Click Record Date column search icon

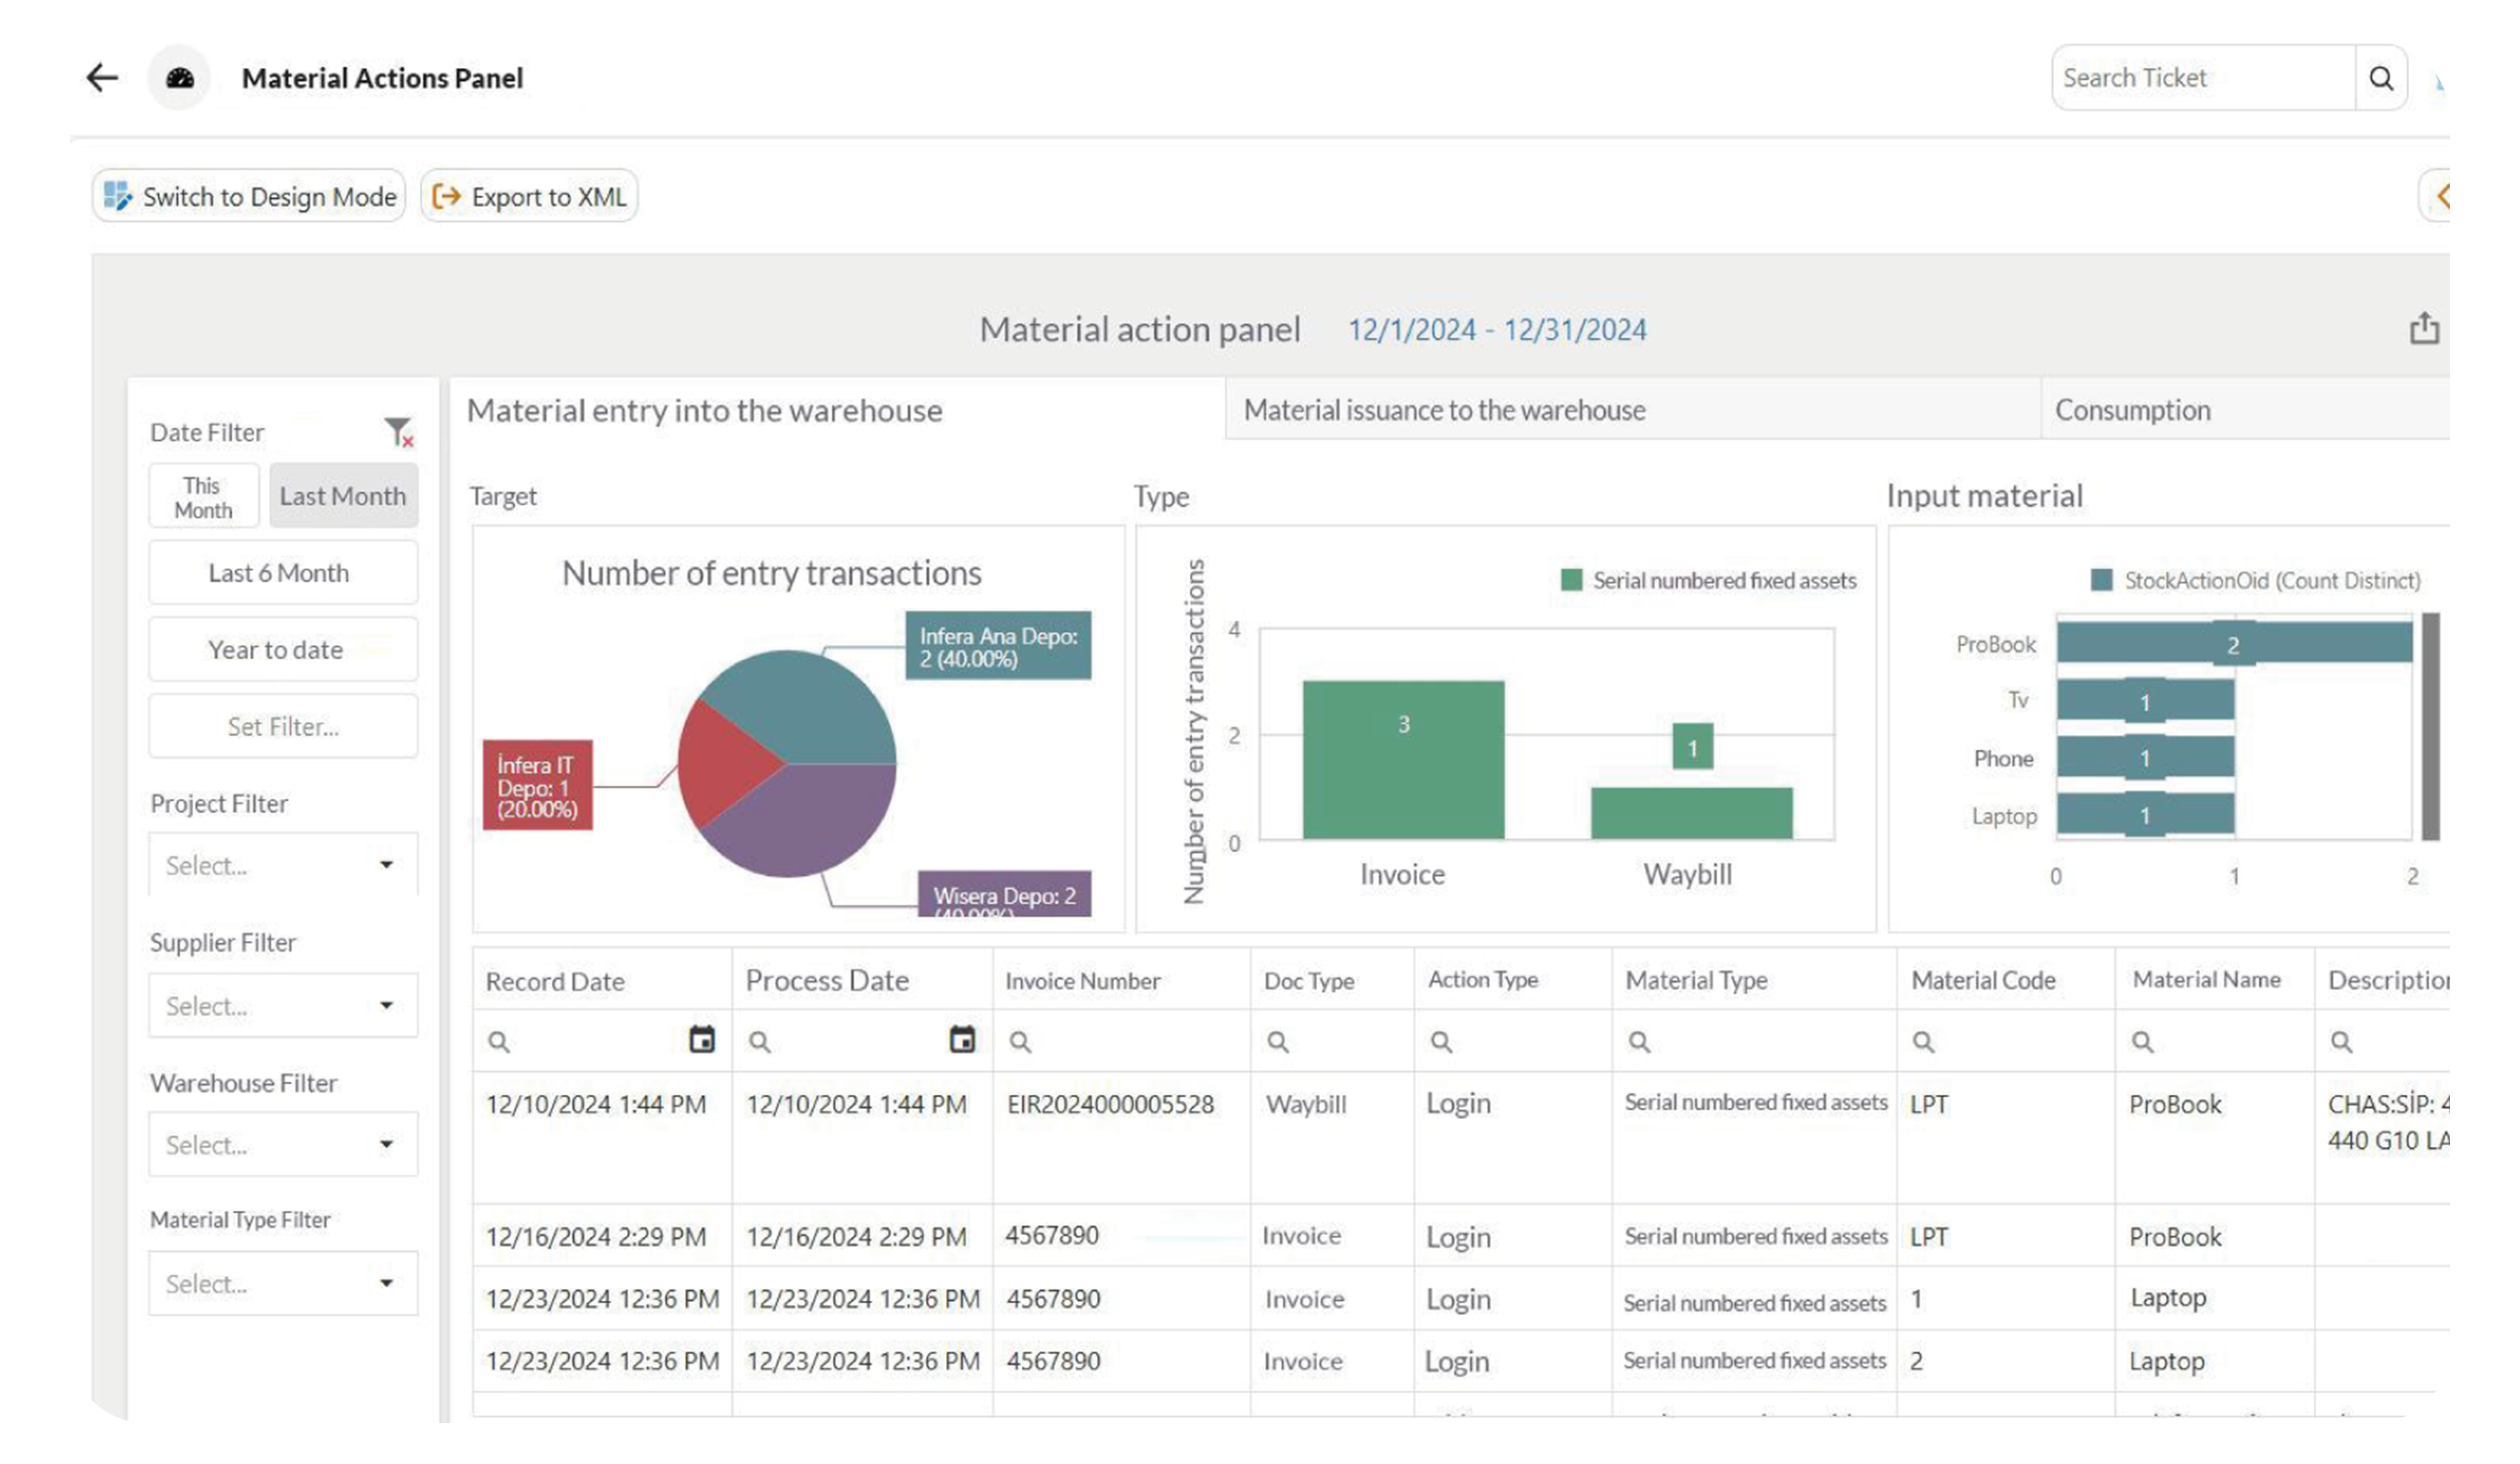click(x=498, y=1042)
